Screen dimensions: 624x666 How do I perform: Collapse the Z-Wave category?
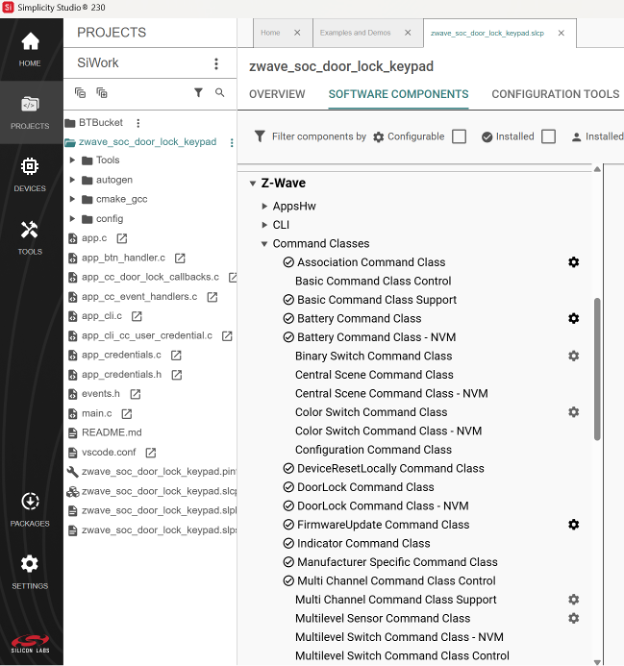(253, 183)
